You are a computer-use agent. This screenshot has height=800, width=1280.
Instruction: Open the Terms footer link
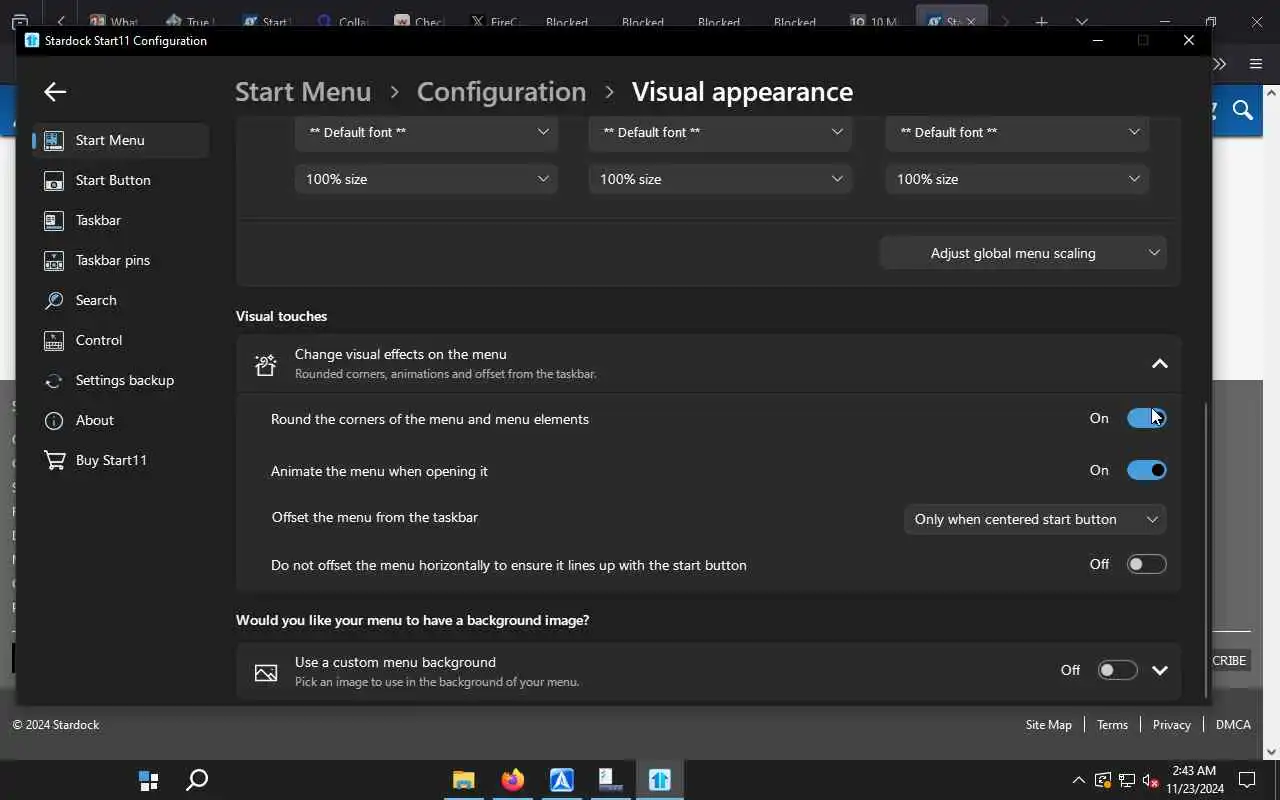[1112, 725]
